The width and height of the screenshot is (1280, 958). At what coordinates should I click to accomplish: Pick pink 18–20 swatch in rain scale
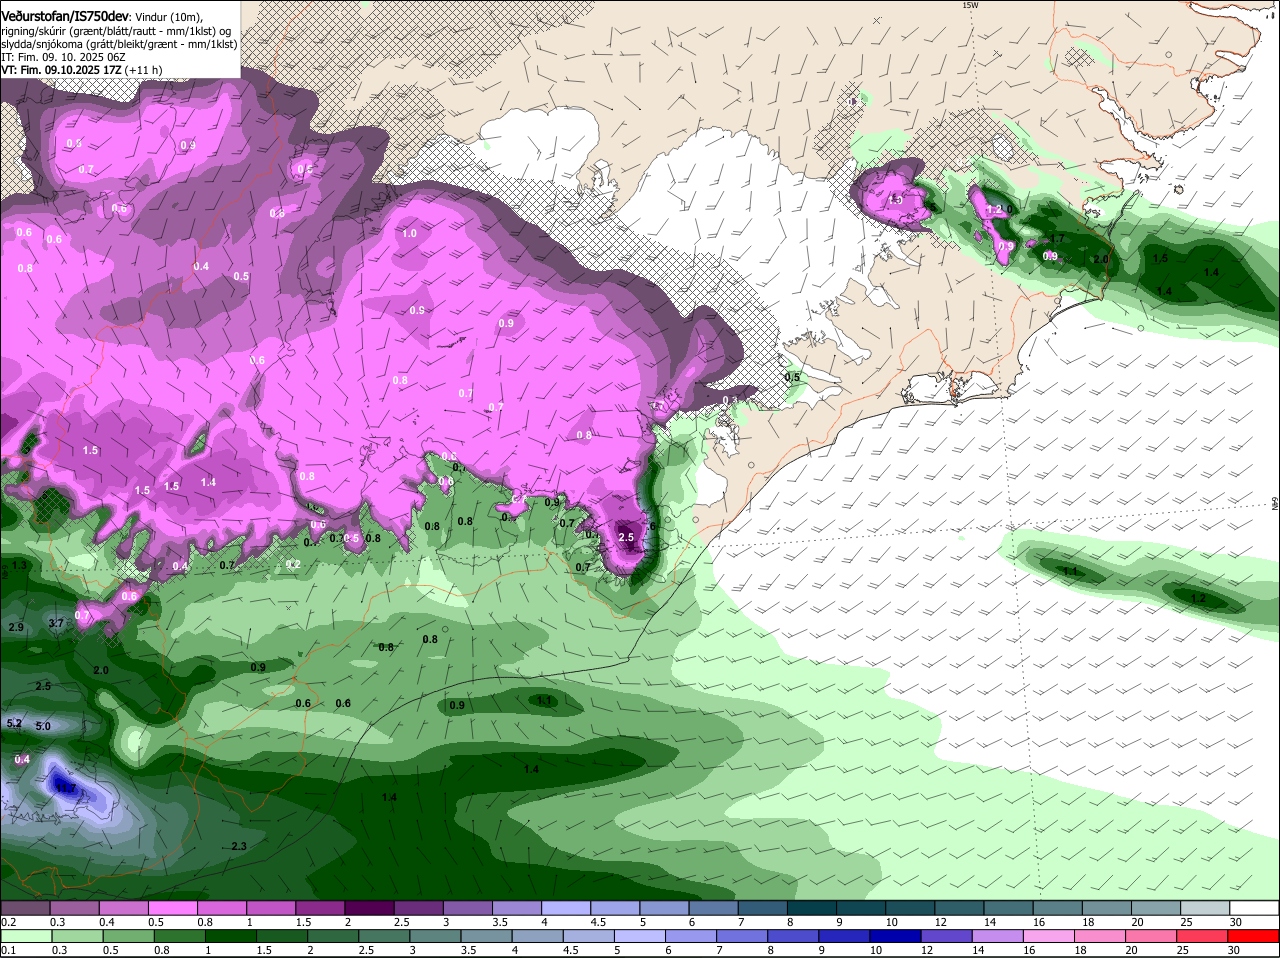1102,936
